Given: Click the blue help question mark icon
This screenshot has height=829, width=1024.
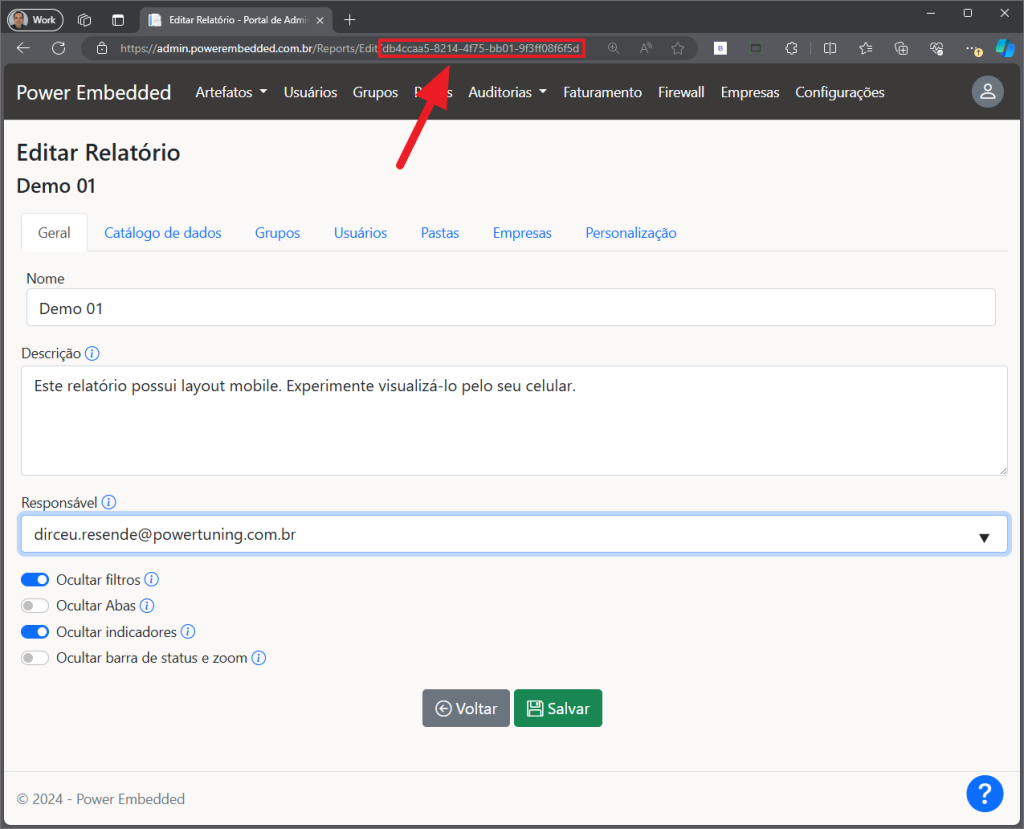Looking at the screenshot, I should (984, 794).
